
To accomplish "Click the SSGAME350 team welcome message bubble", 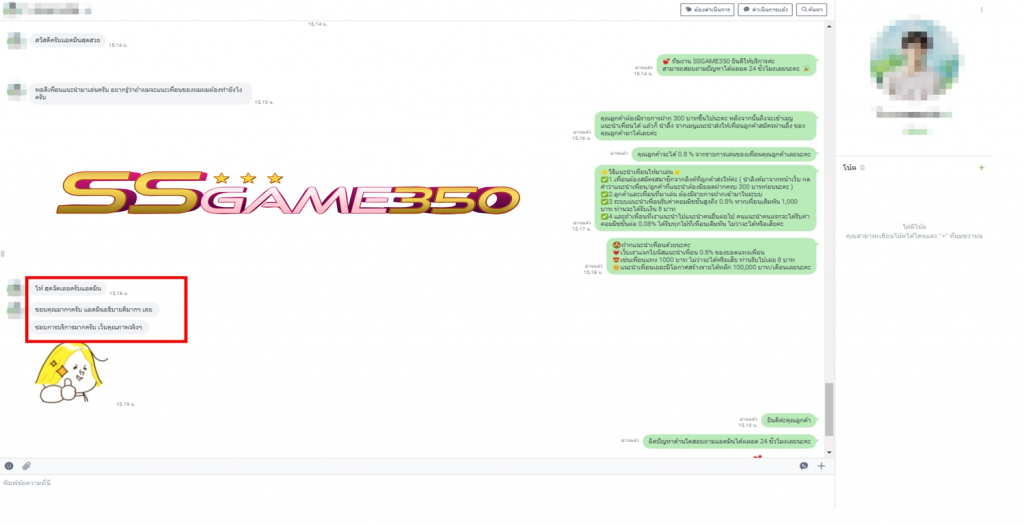I will tap(736, 65).
